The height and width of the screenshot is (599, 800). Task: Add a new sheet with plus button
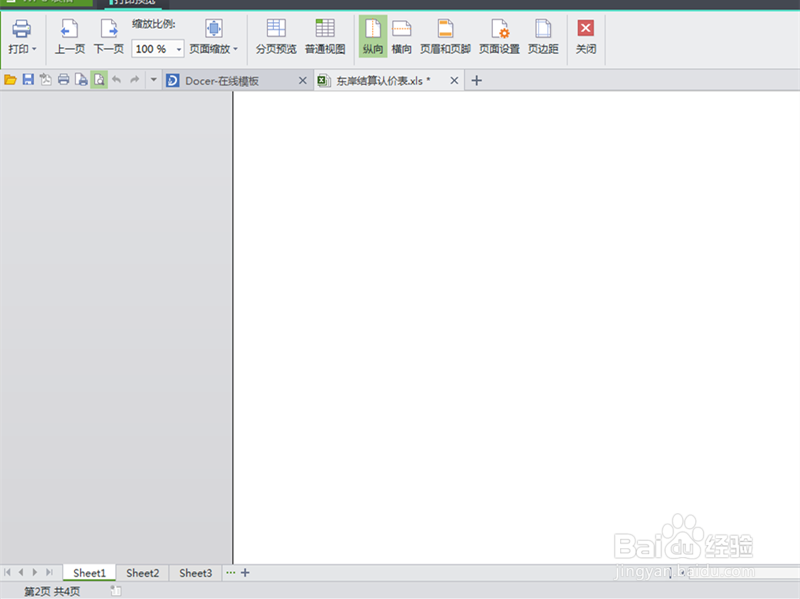245,572
